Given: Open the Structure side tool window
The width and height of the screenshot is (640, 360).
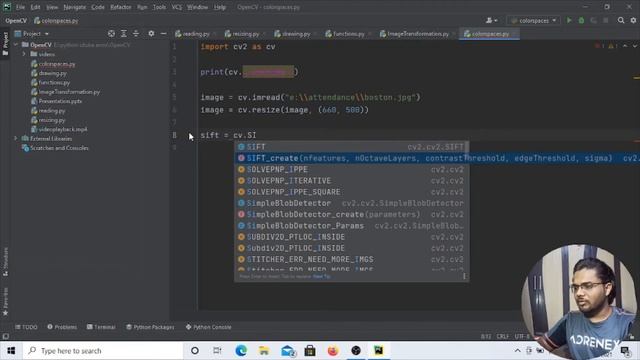Looking at the screenshot, I should 5,261.
